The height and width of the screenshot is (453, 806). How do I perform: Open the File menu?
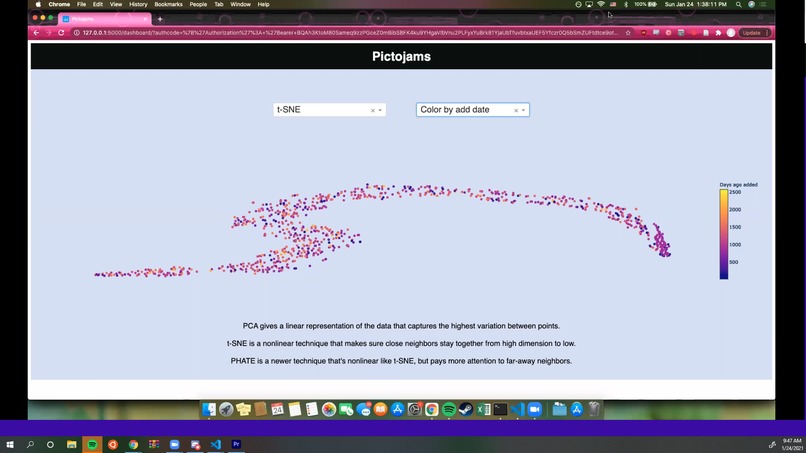click(81, 4)
